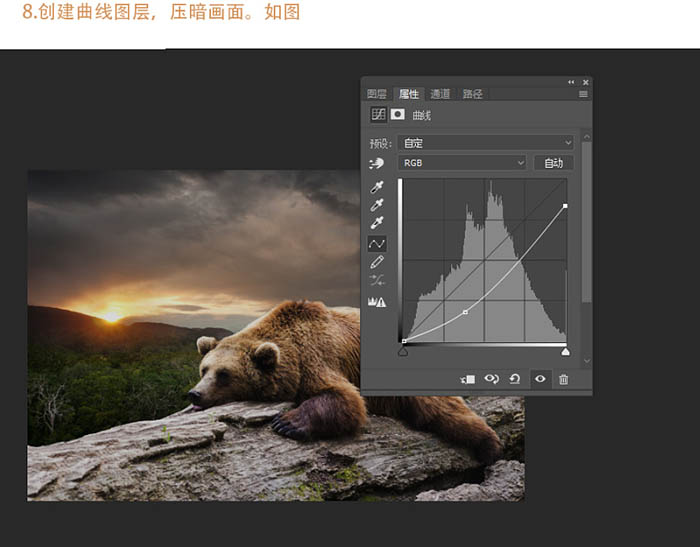Select the edit points curve tool
The width and height of the screenshot is (700, 547).
point(377,244)
